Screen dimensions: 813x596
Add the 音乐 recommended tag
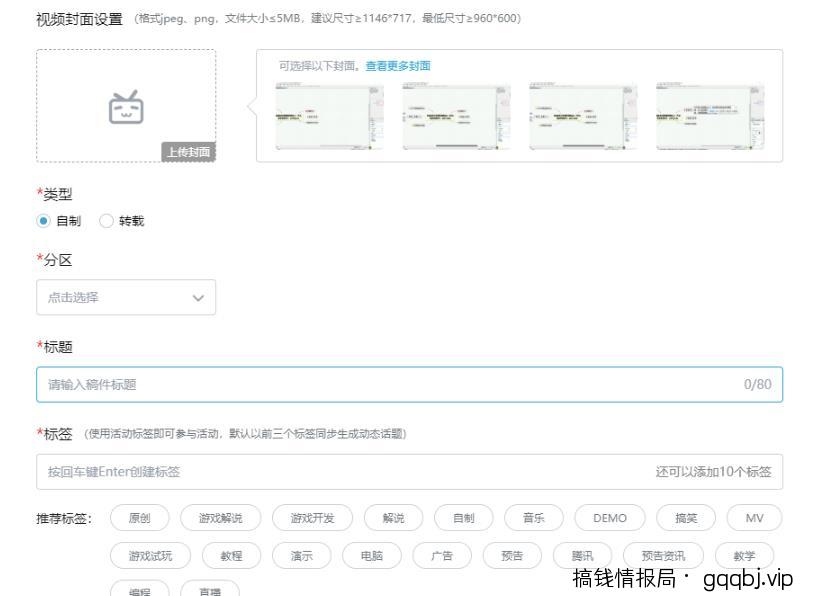pos(534,517)
